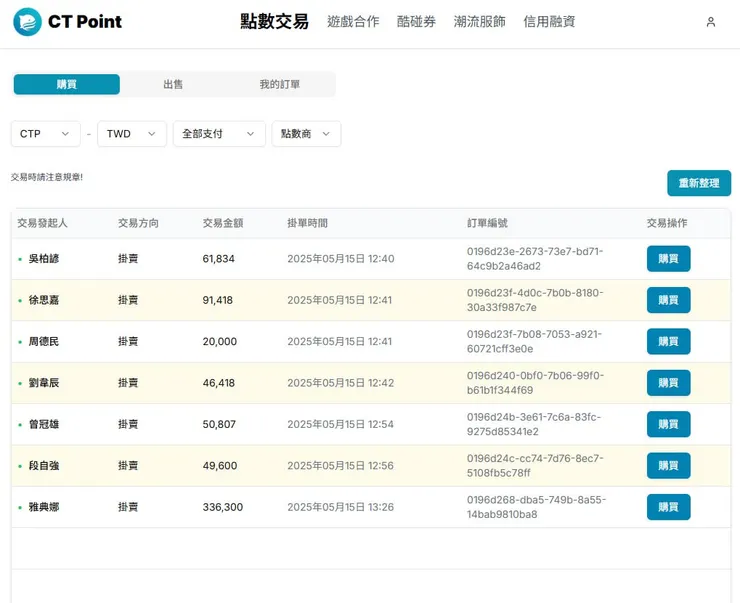Screen dimensions: 740x603
Task: Open the 點數交易 navigation item
Action: coord(274,22)
